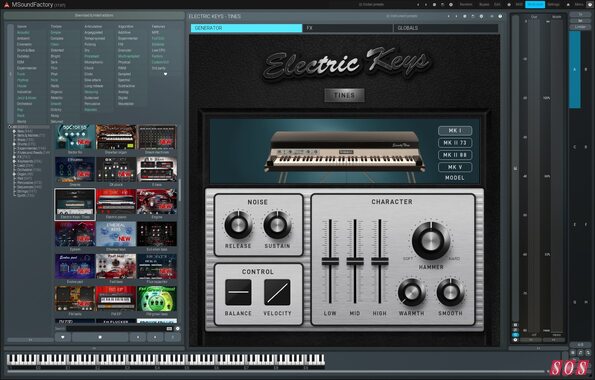Image resolution: width=595 pixels, height=380 pixels.
Task: Click the Balance curve graph in Control
Action: coord(238,292)
